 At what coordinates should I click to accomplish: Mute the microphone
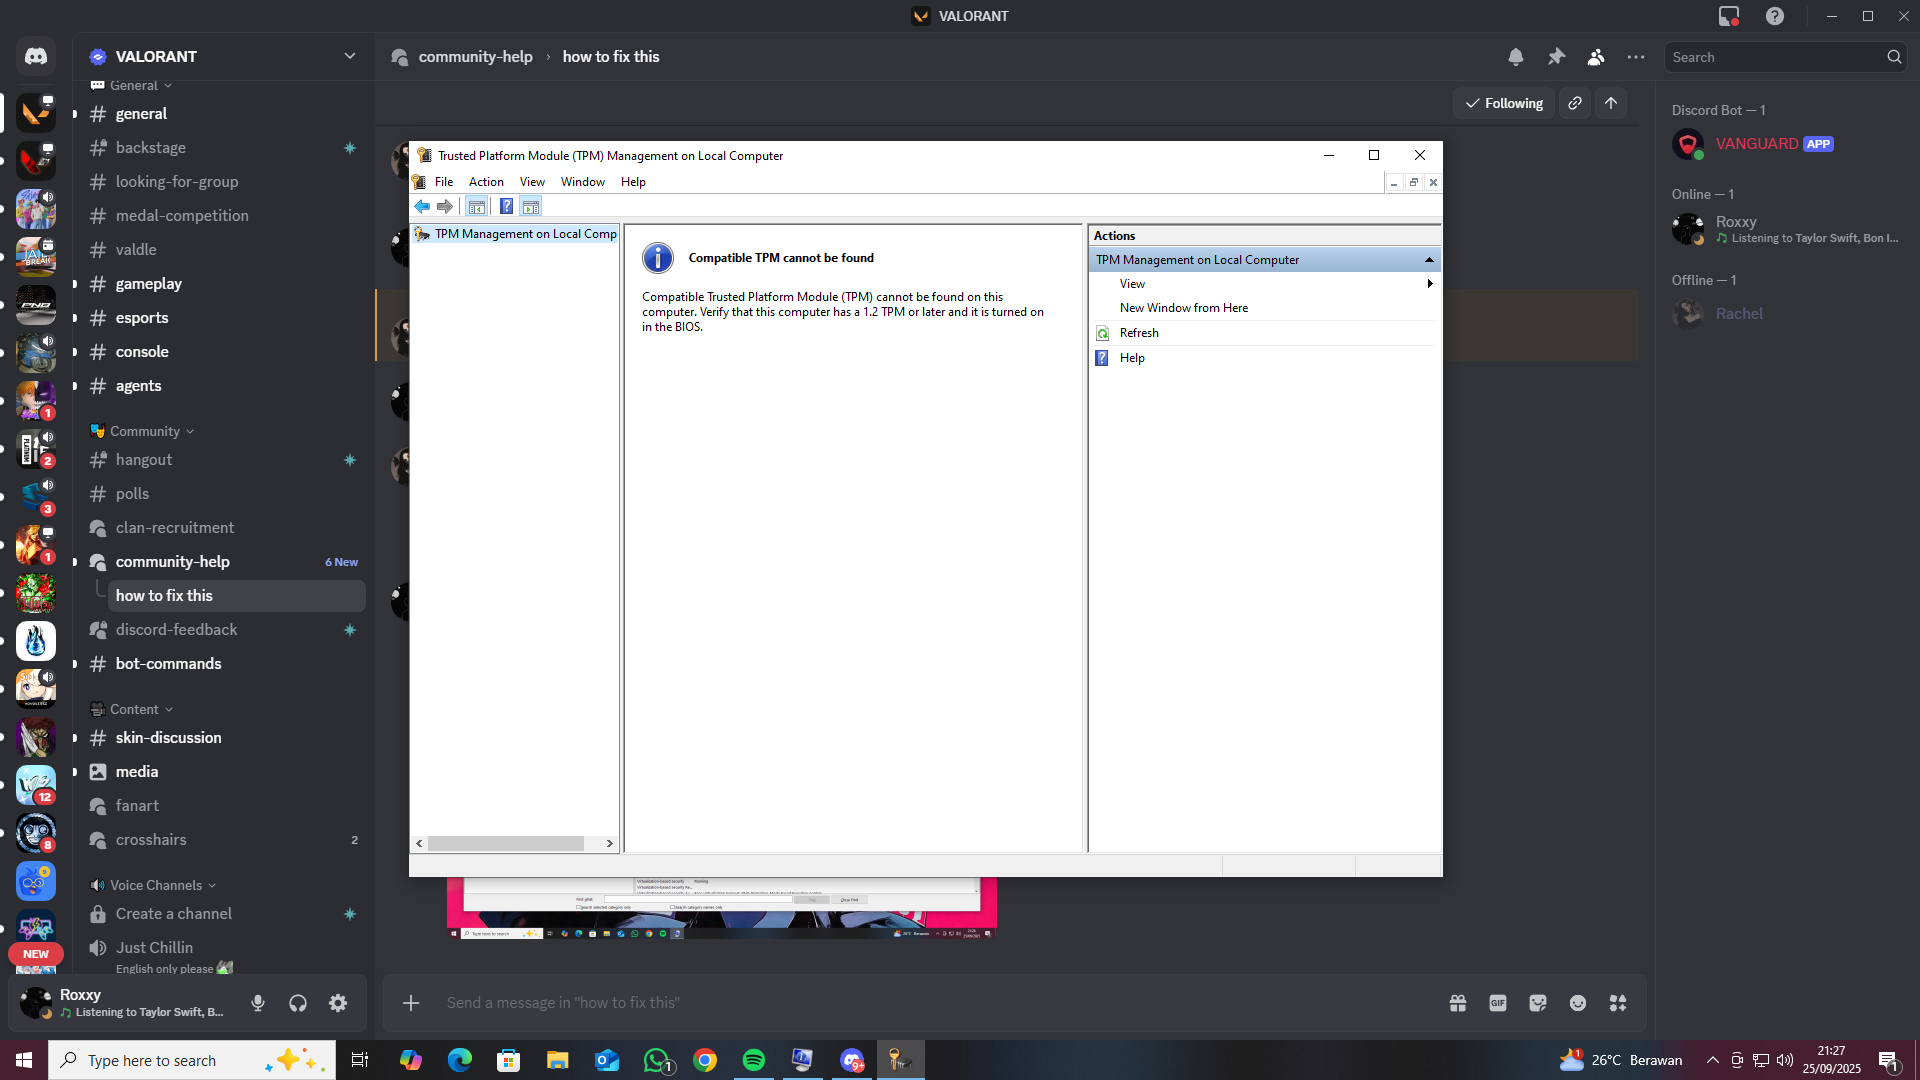tap(258, 1003)
